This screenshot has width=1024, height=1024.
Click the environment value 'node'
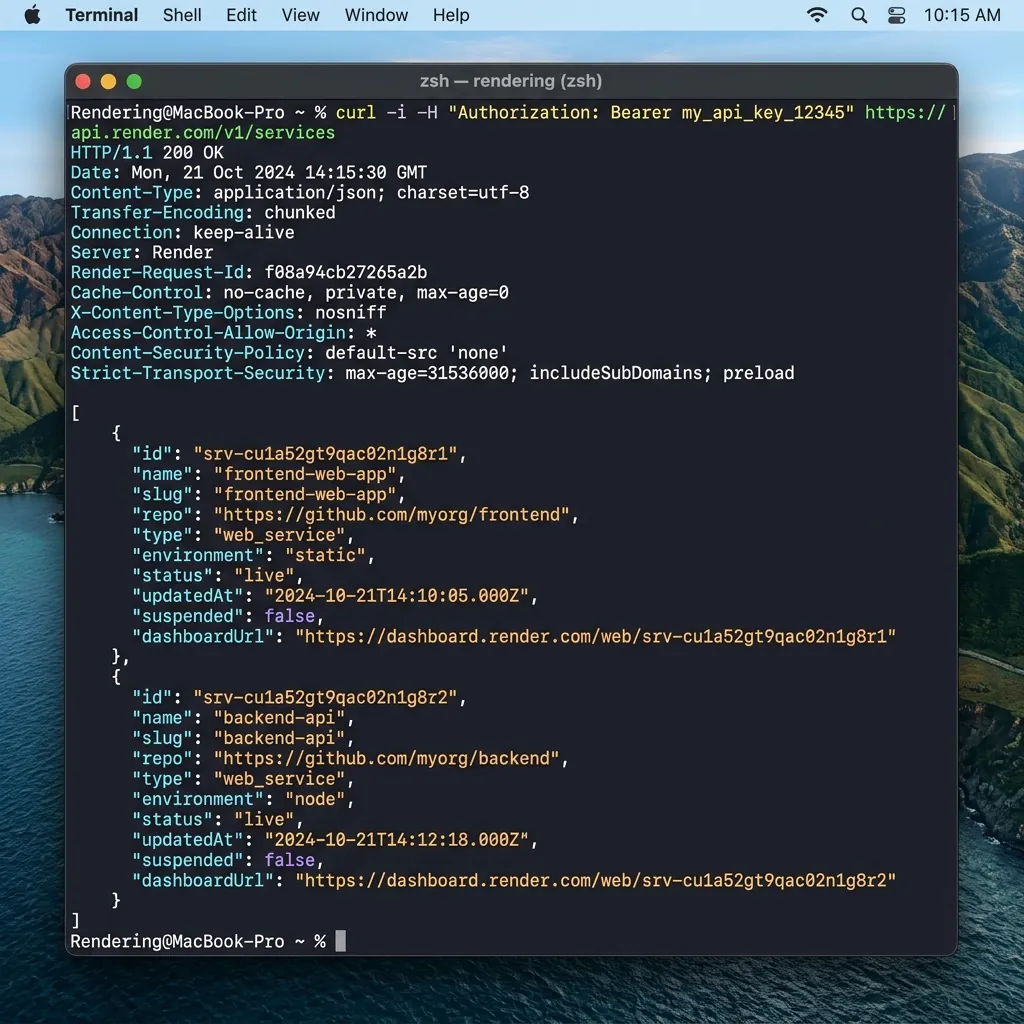coord(315,799)
